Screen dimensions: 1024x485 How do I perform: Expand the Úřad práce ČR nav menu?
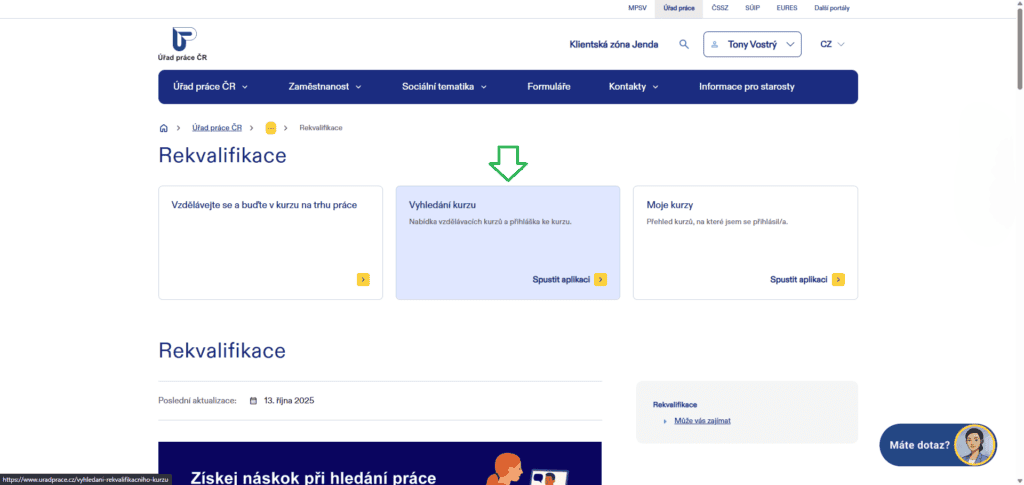[210, 87]
